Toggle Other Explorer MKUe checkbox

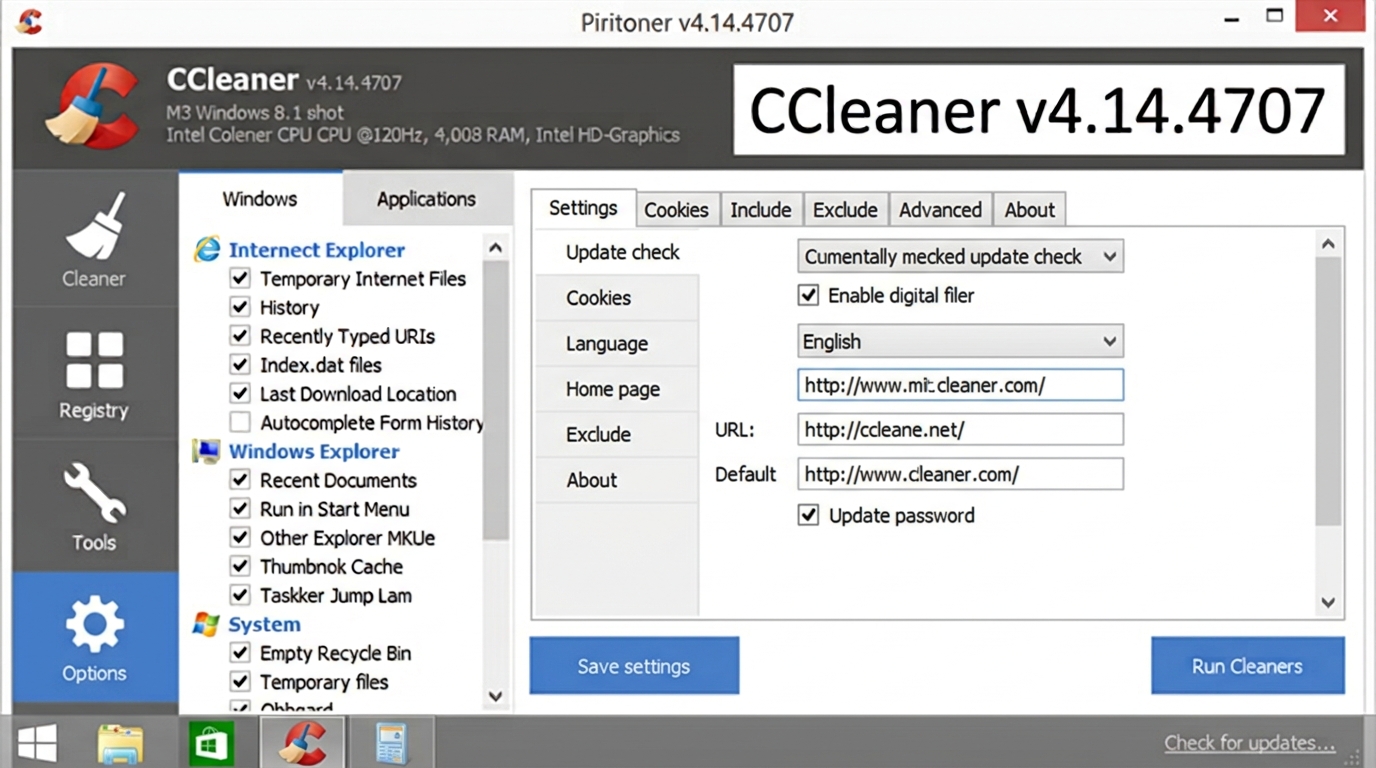pyautogui.click(x=240, y=537)
